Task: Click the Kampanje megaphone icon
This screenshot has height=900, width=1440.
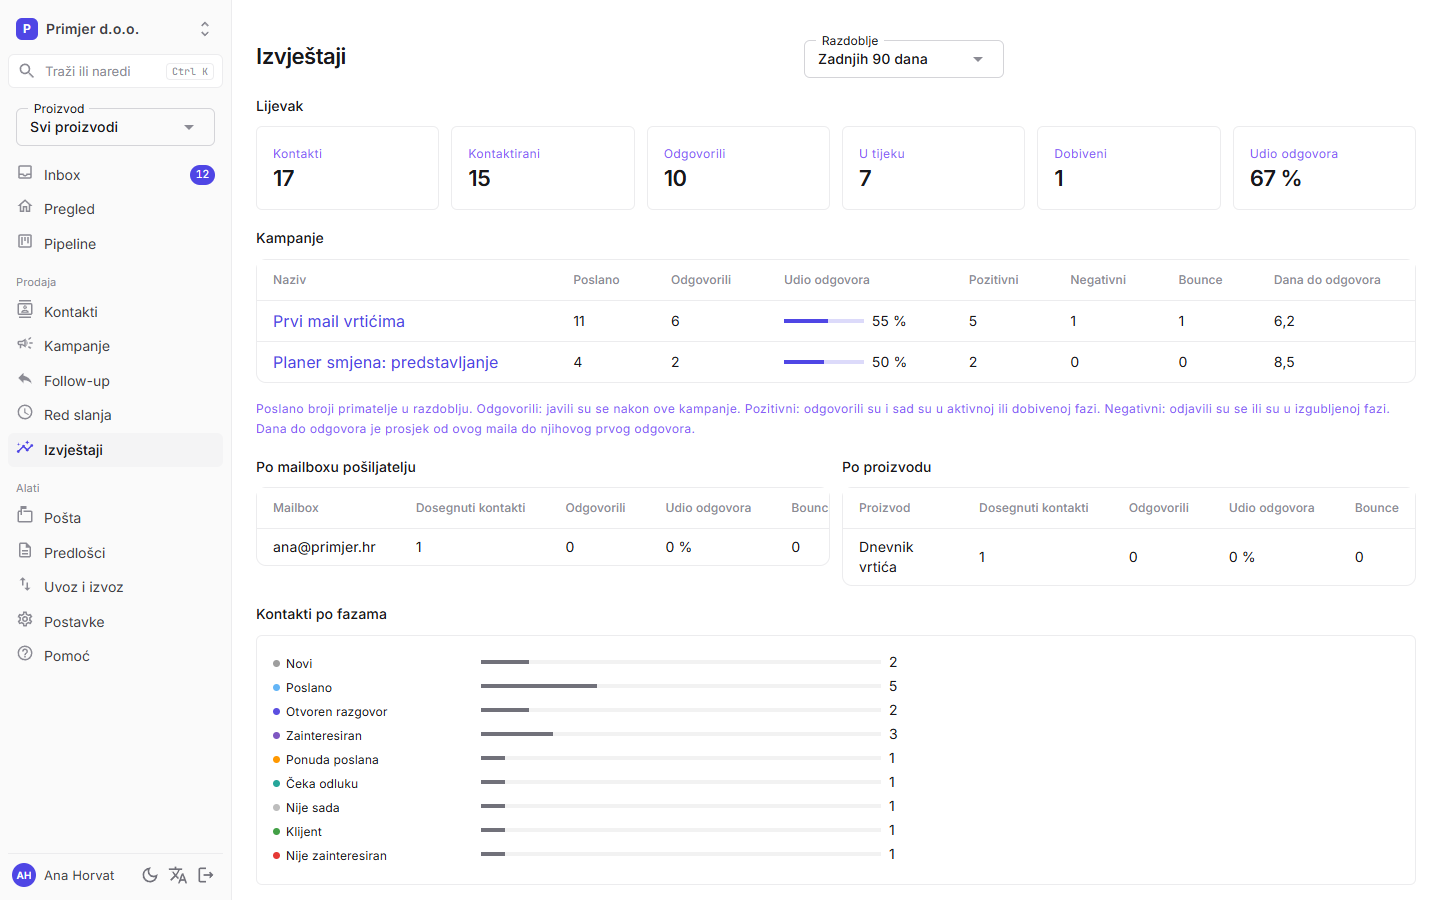Action: pos(25,344)
